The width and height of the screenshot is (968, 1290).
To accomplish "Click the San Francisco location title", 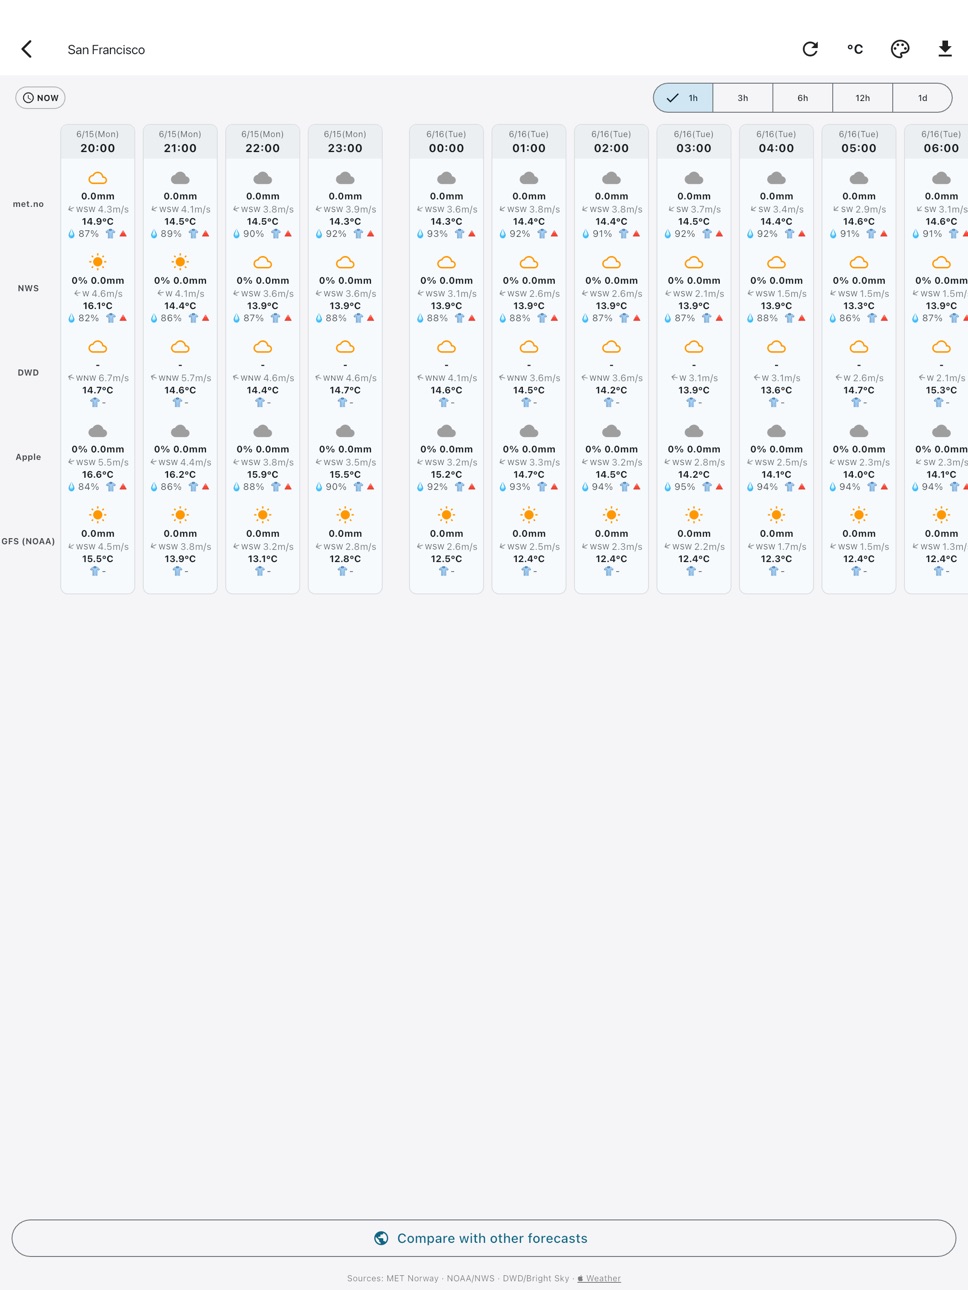I will [x=106, y=49].
